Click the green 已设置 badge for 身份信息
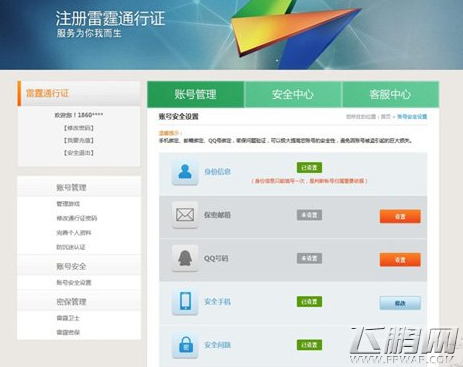 (309, 168)
